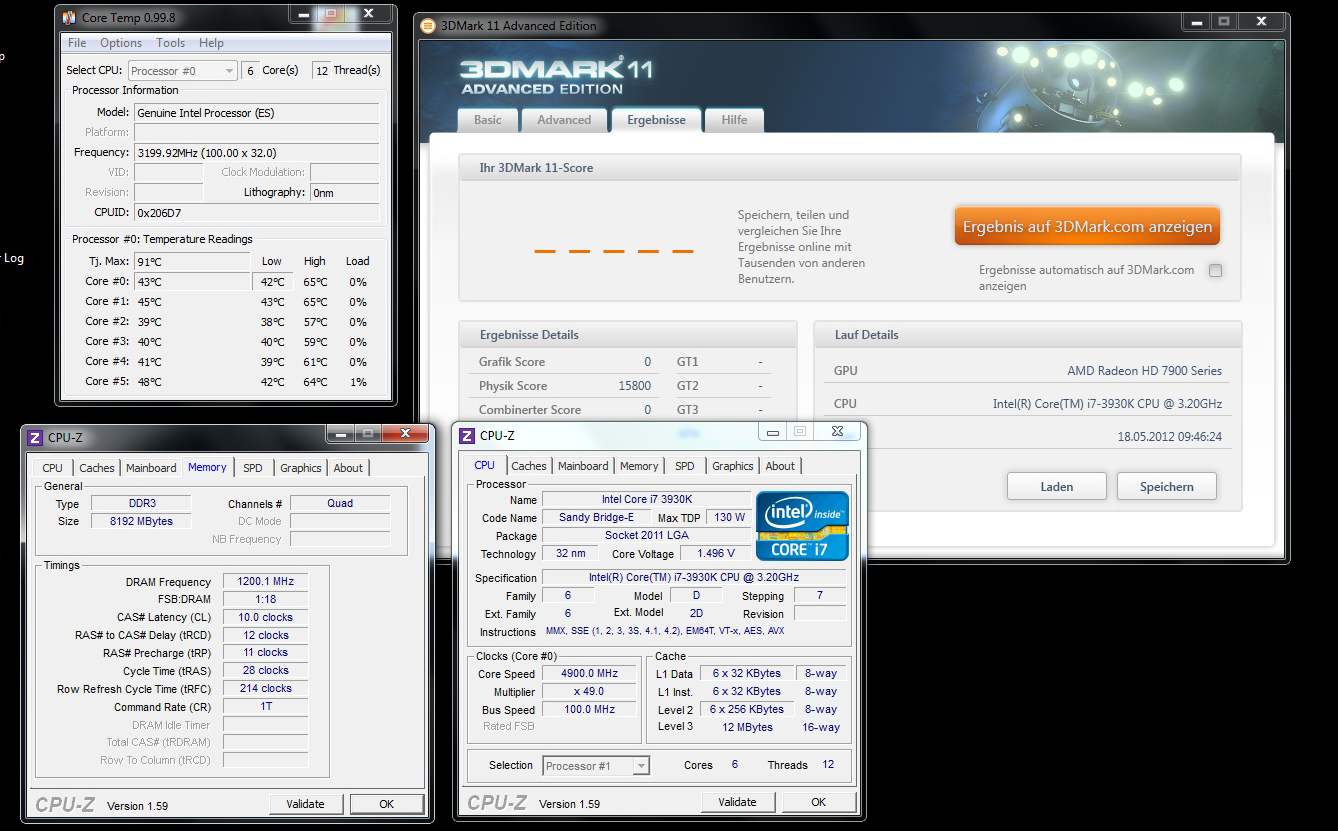
Task: Click Validate in front CPU-Z CPU window
Action: tap(738, 802)
